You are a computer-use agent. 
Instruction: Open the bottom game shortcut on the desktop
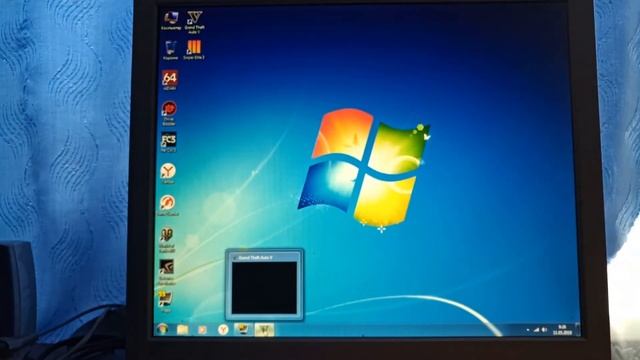[165, 301]
